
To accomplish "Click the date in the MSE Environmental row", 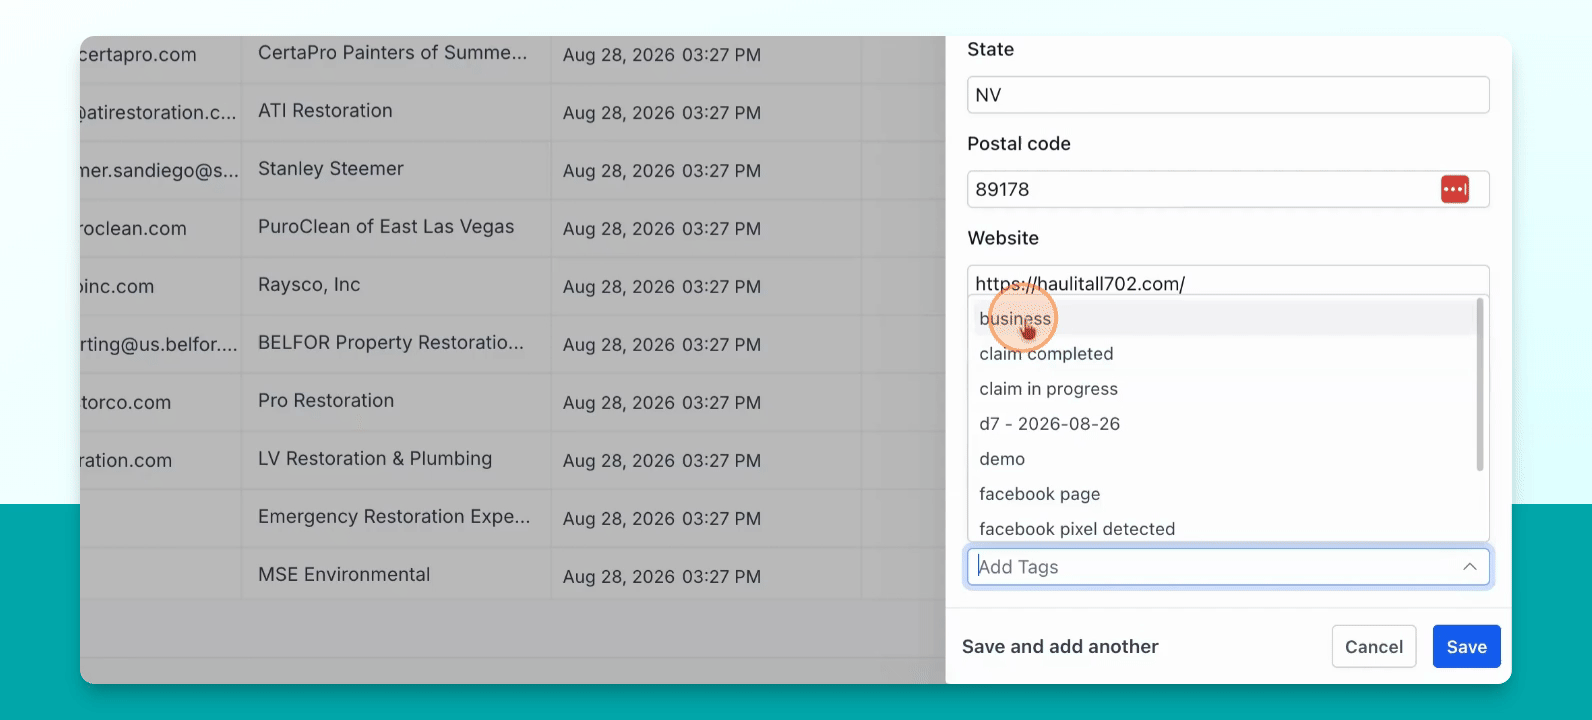I will [x=662, y=577].
